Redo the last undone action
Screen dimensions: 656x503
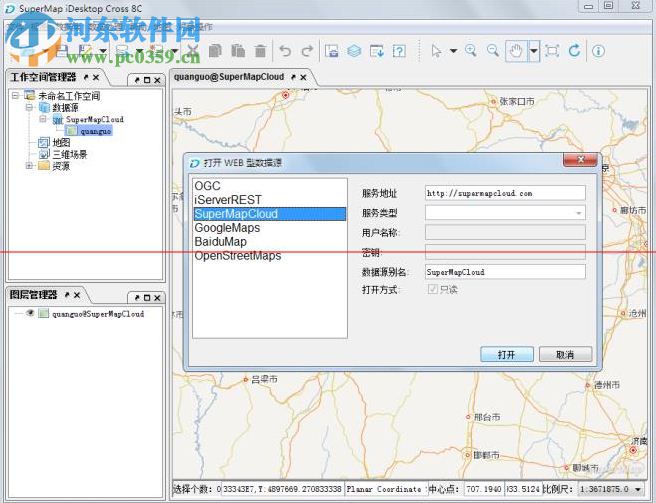308,51
